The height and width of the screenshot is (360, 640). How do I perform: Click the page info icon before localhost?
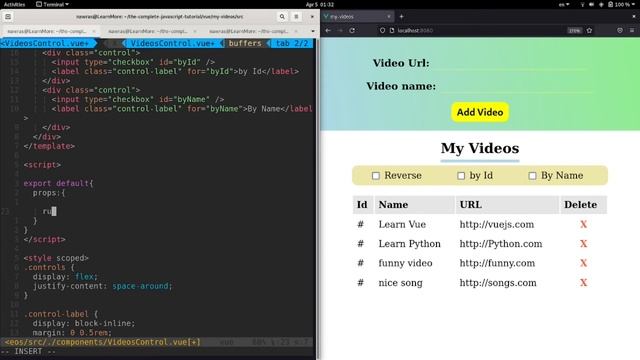click(392, 31)
